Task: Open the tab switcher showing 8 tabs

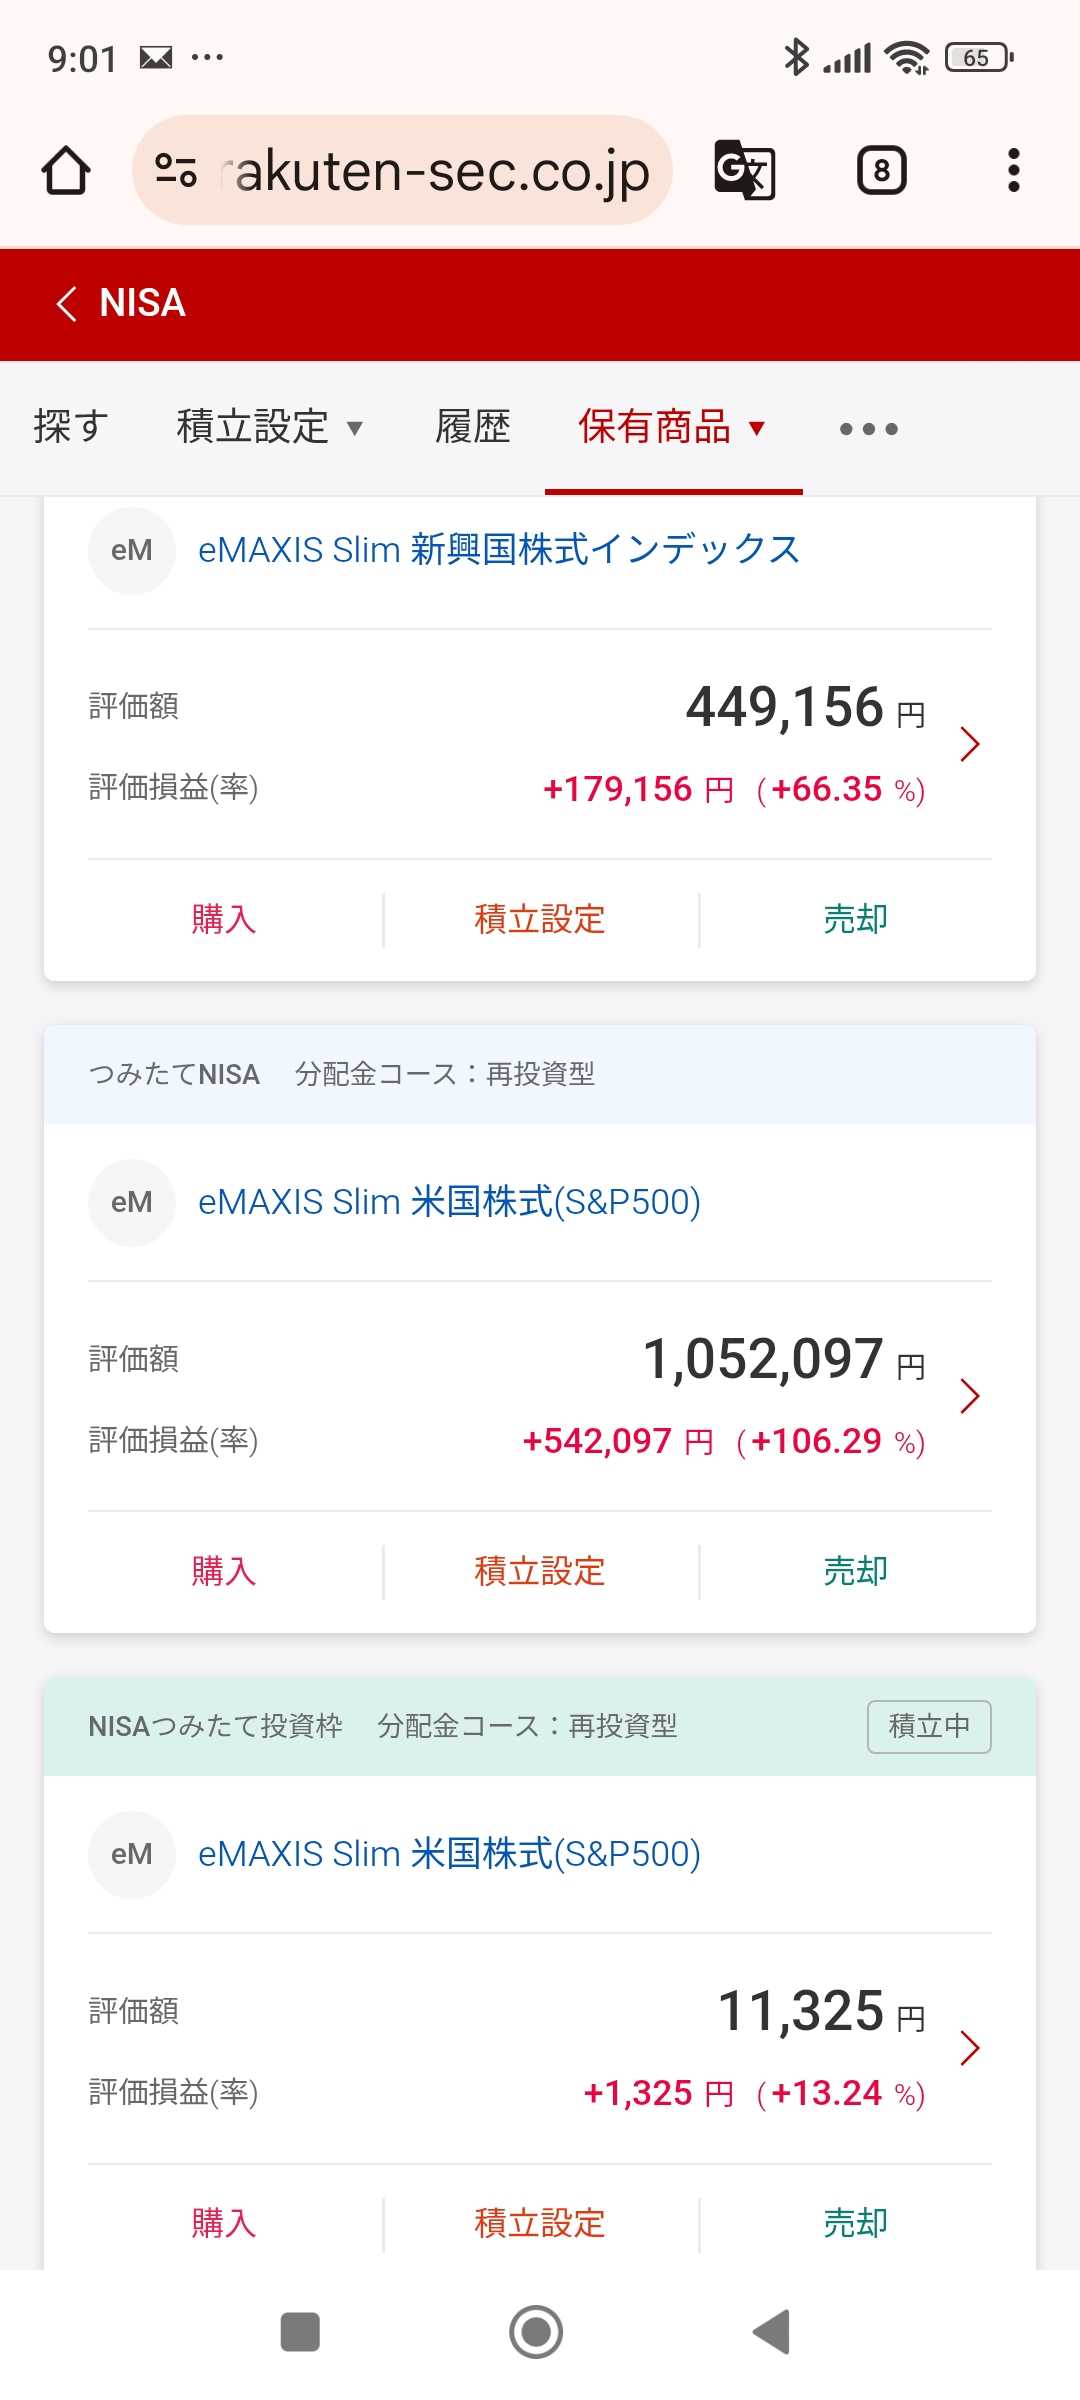Action: click(x=881, y=170)
